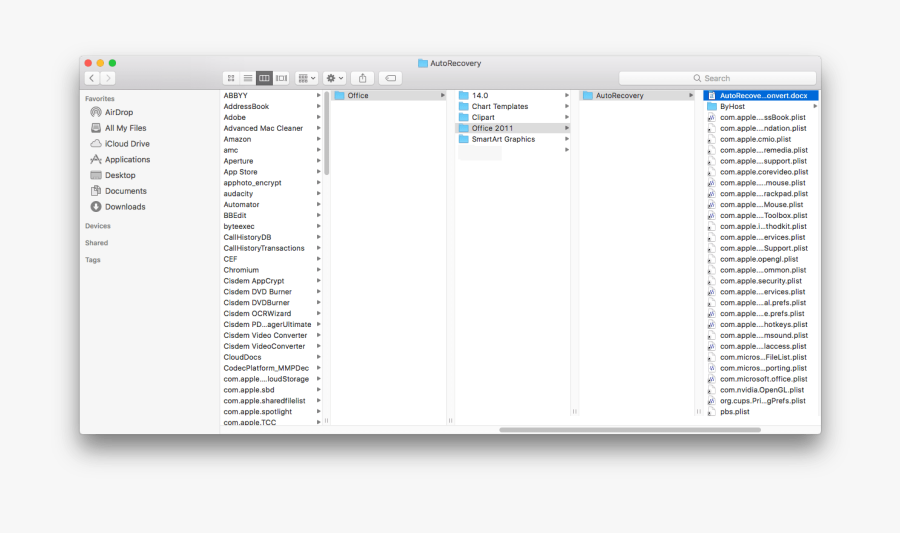This screenshot has height=533, width=900.
Task: Select com.apple.opengl.plist file
Action: tap(761, 259)
